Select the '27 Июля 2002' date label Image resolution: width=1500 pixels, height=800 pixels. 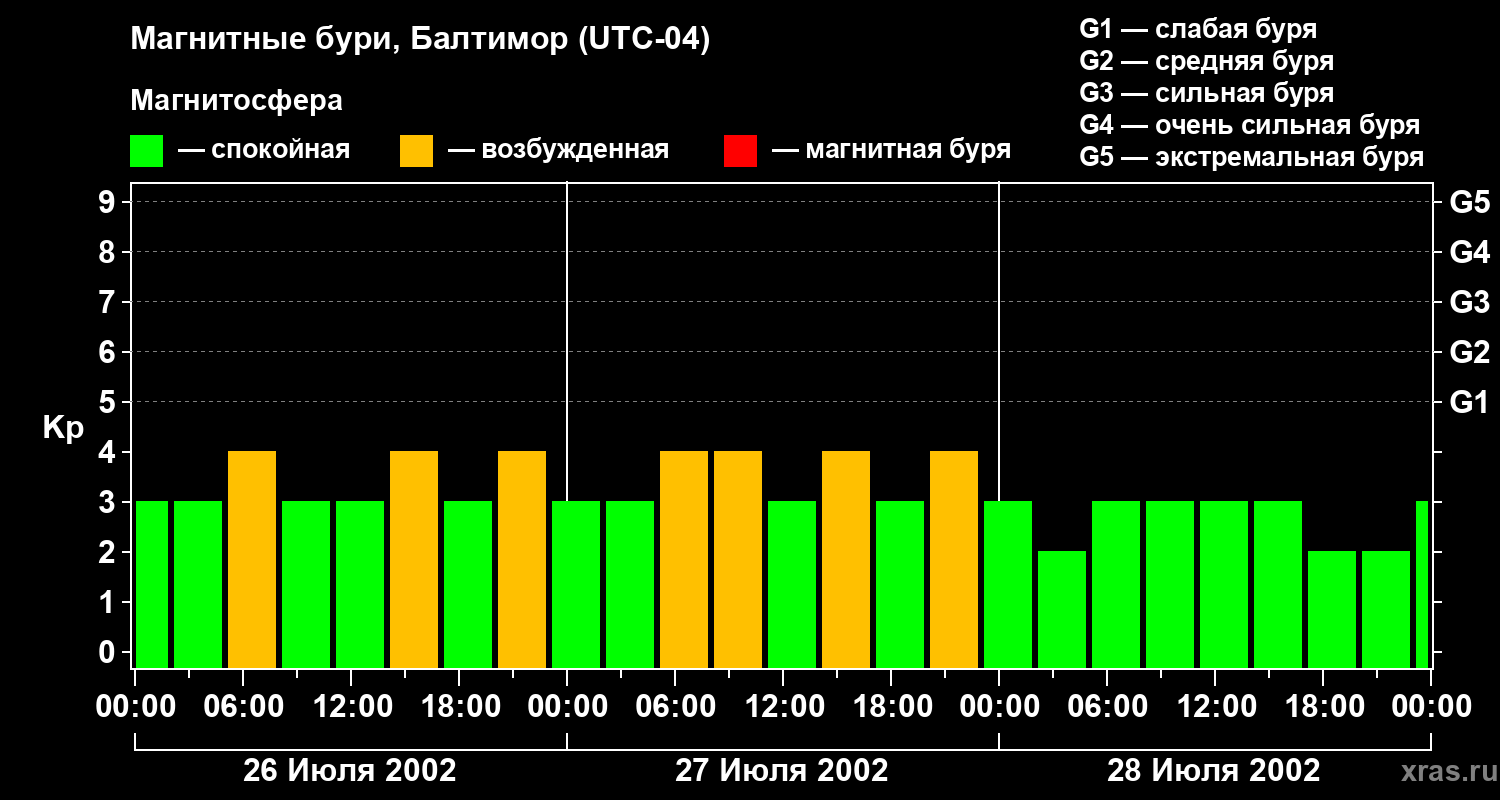click(782, 771)
